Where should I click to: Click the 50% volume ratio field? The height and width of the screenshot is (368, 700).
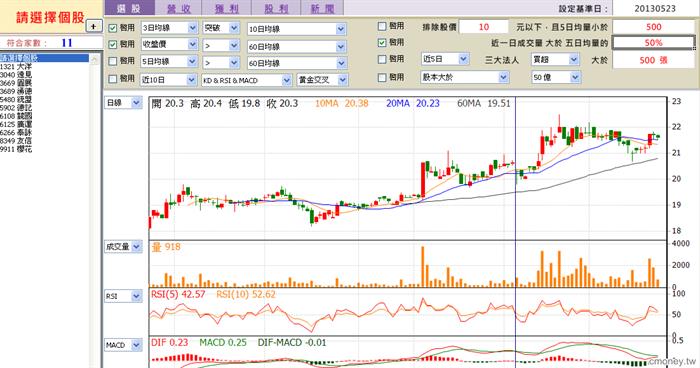(653, 43)
